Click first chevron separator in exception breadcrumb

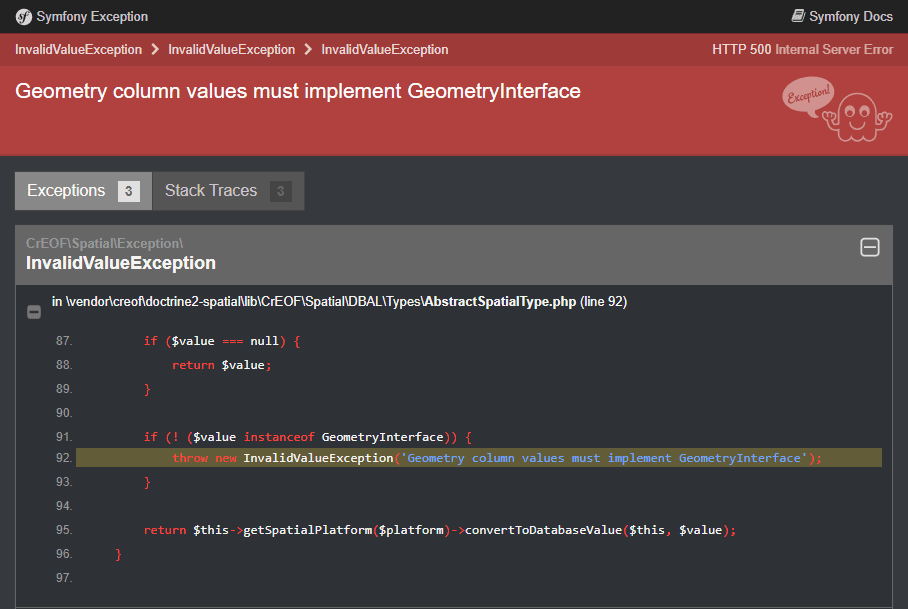coord(155,49)
